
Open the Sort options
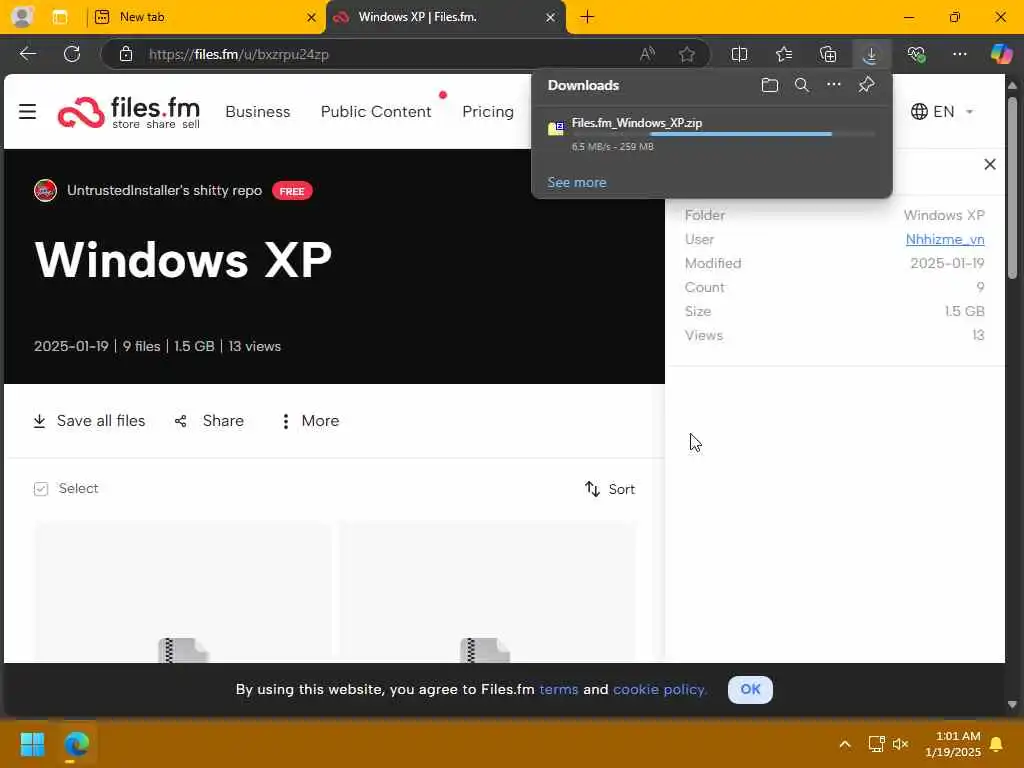pyautogui.click(x=609, y=489)
